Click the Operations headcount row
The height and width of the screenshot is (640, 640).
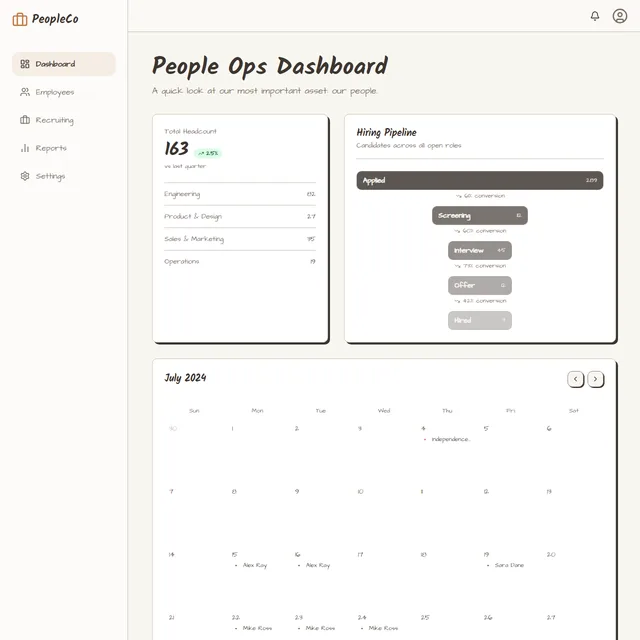(240, 261)
